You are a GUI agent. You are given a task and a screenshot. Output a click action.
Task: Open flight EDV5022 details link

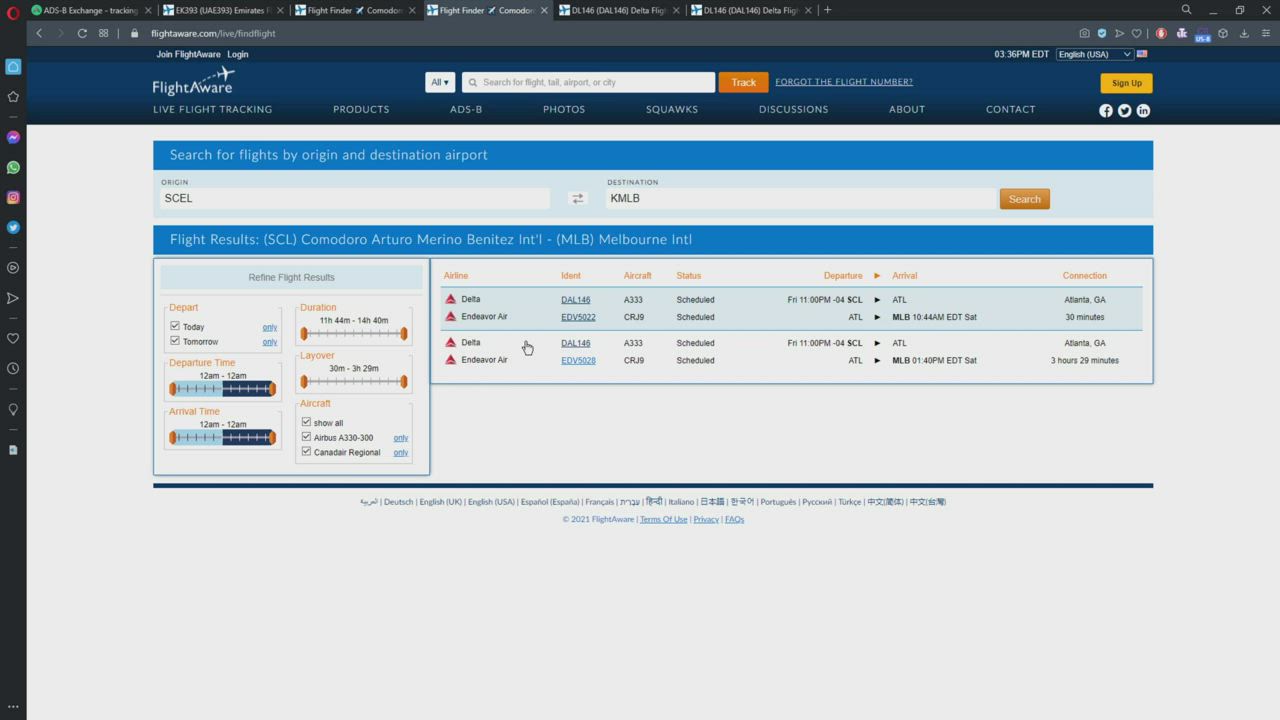coord(578,317)
